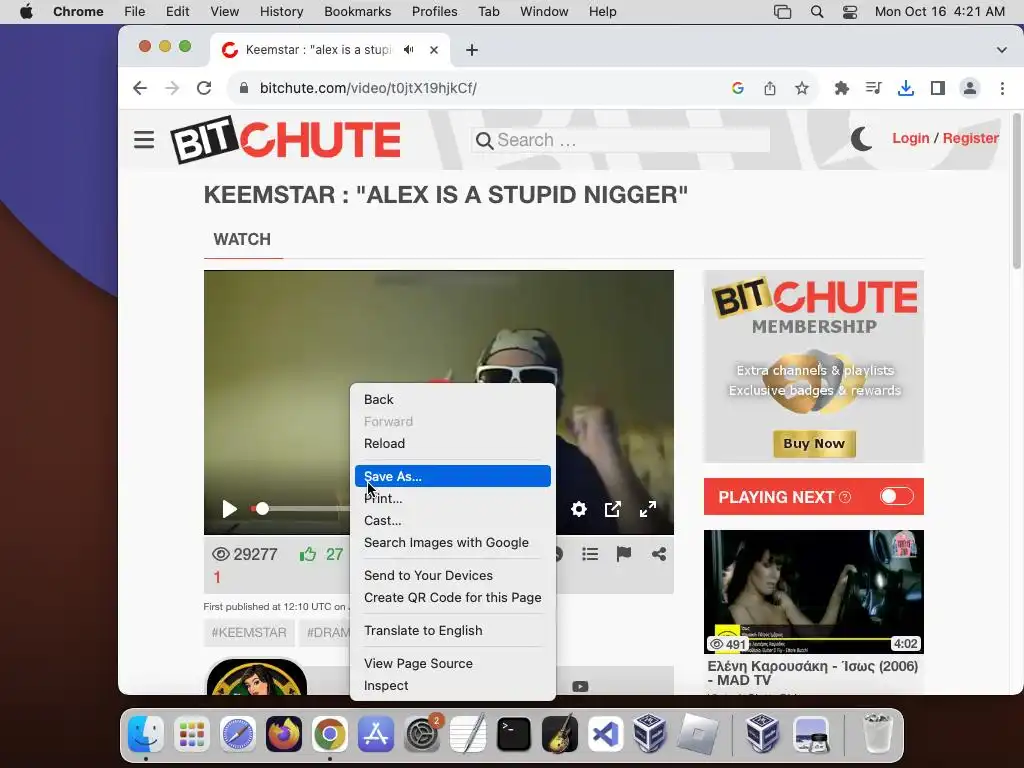
Task: Open video settings gear icon
Action: pyautogui.click(x=579, y=509)
